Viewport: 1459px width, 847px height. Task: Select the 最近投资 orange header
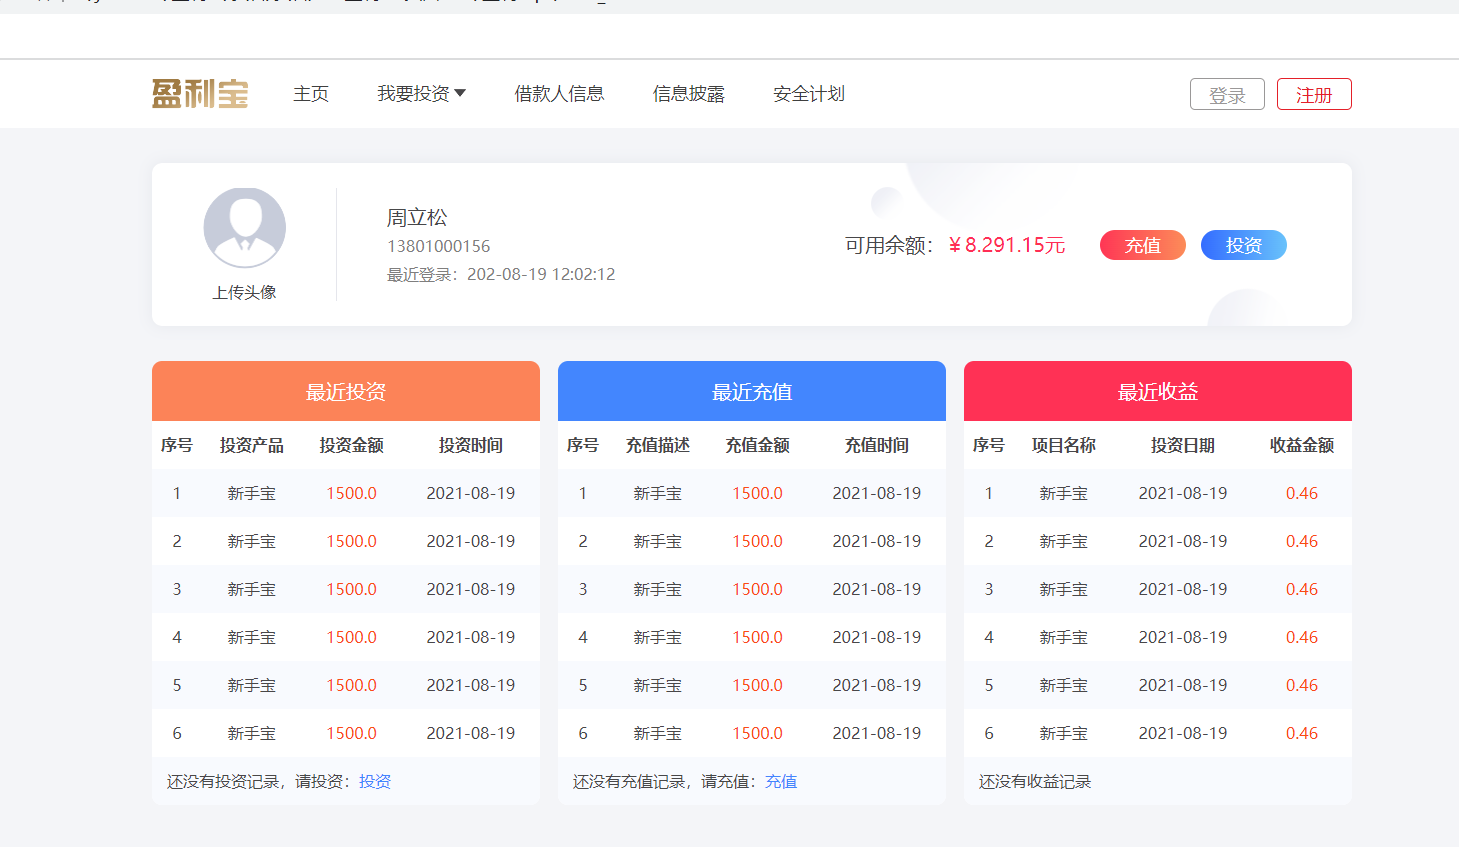tap(346, 391)
